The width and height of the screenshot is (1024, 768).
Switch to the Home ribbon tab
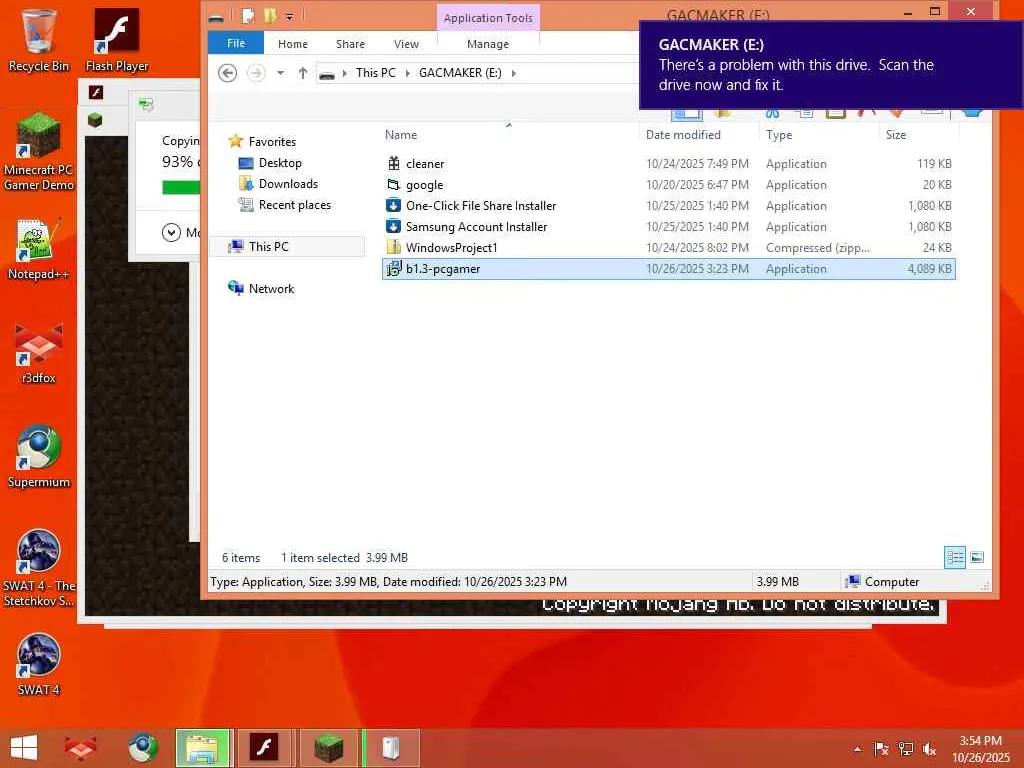[293, 44]
